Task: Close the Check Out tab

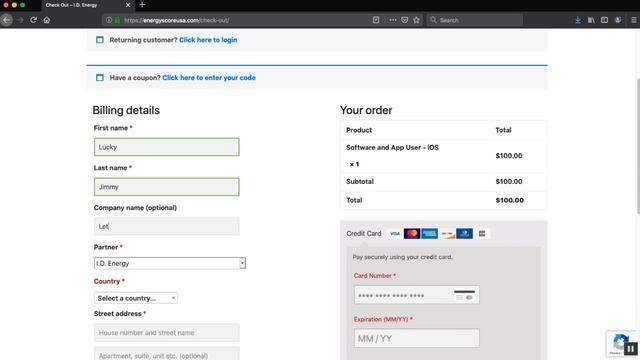Action: point(128,5)
